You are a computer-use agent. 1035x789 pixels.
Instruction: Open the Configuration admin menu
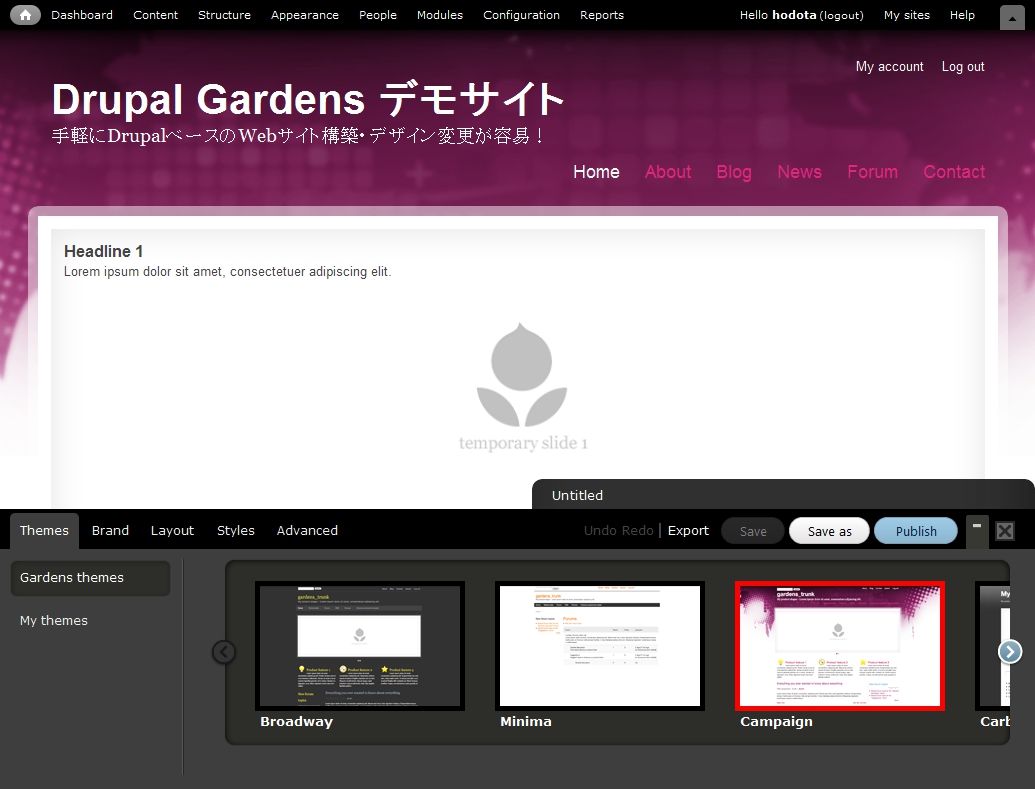click(521, 15)
